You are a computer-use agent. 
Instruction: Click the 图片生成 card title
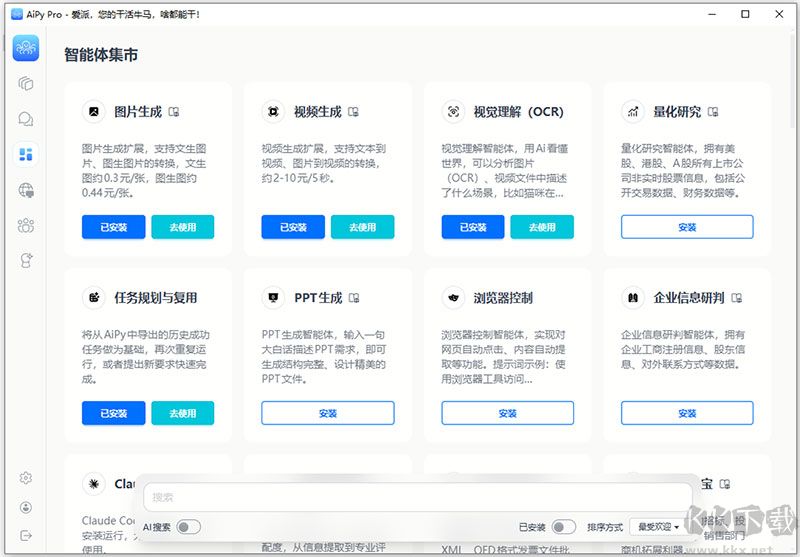(138, 112)
